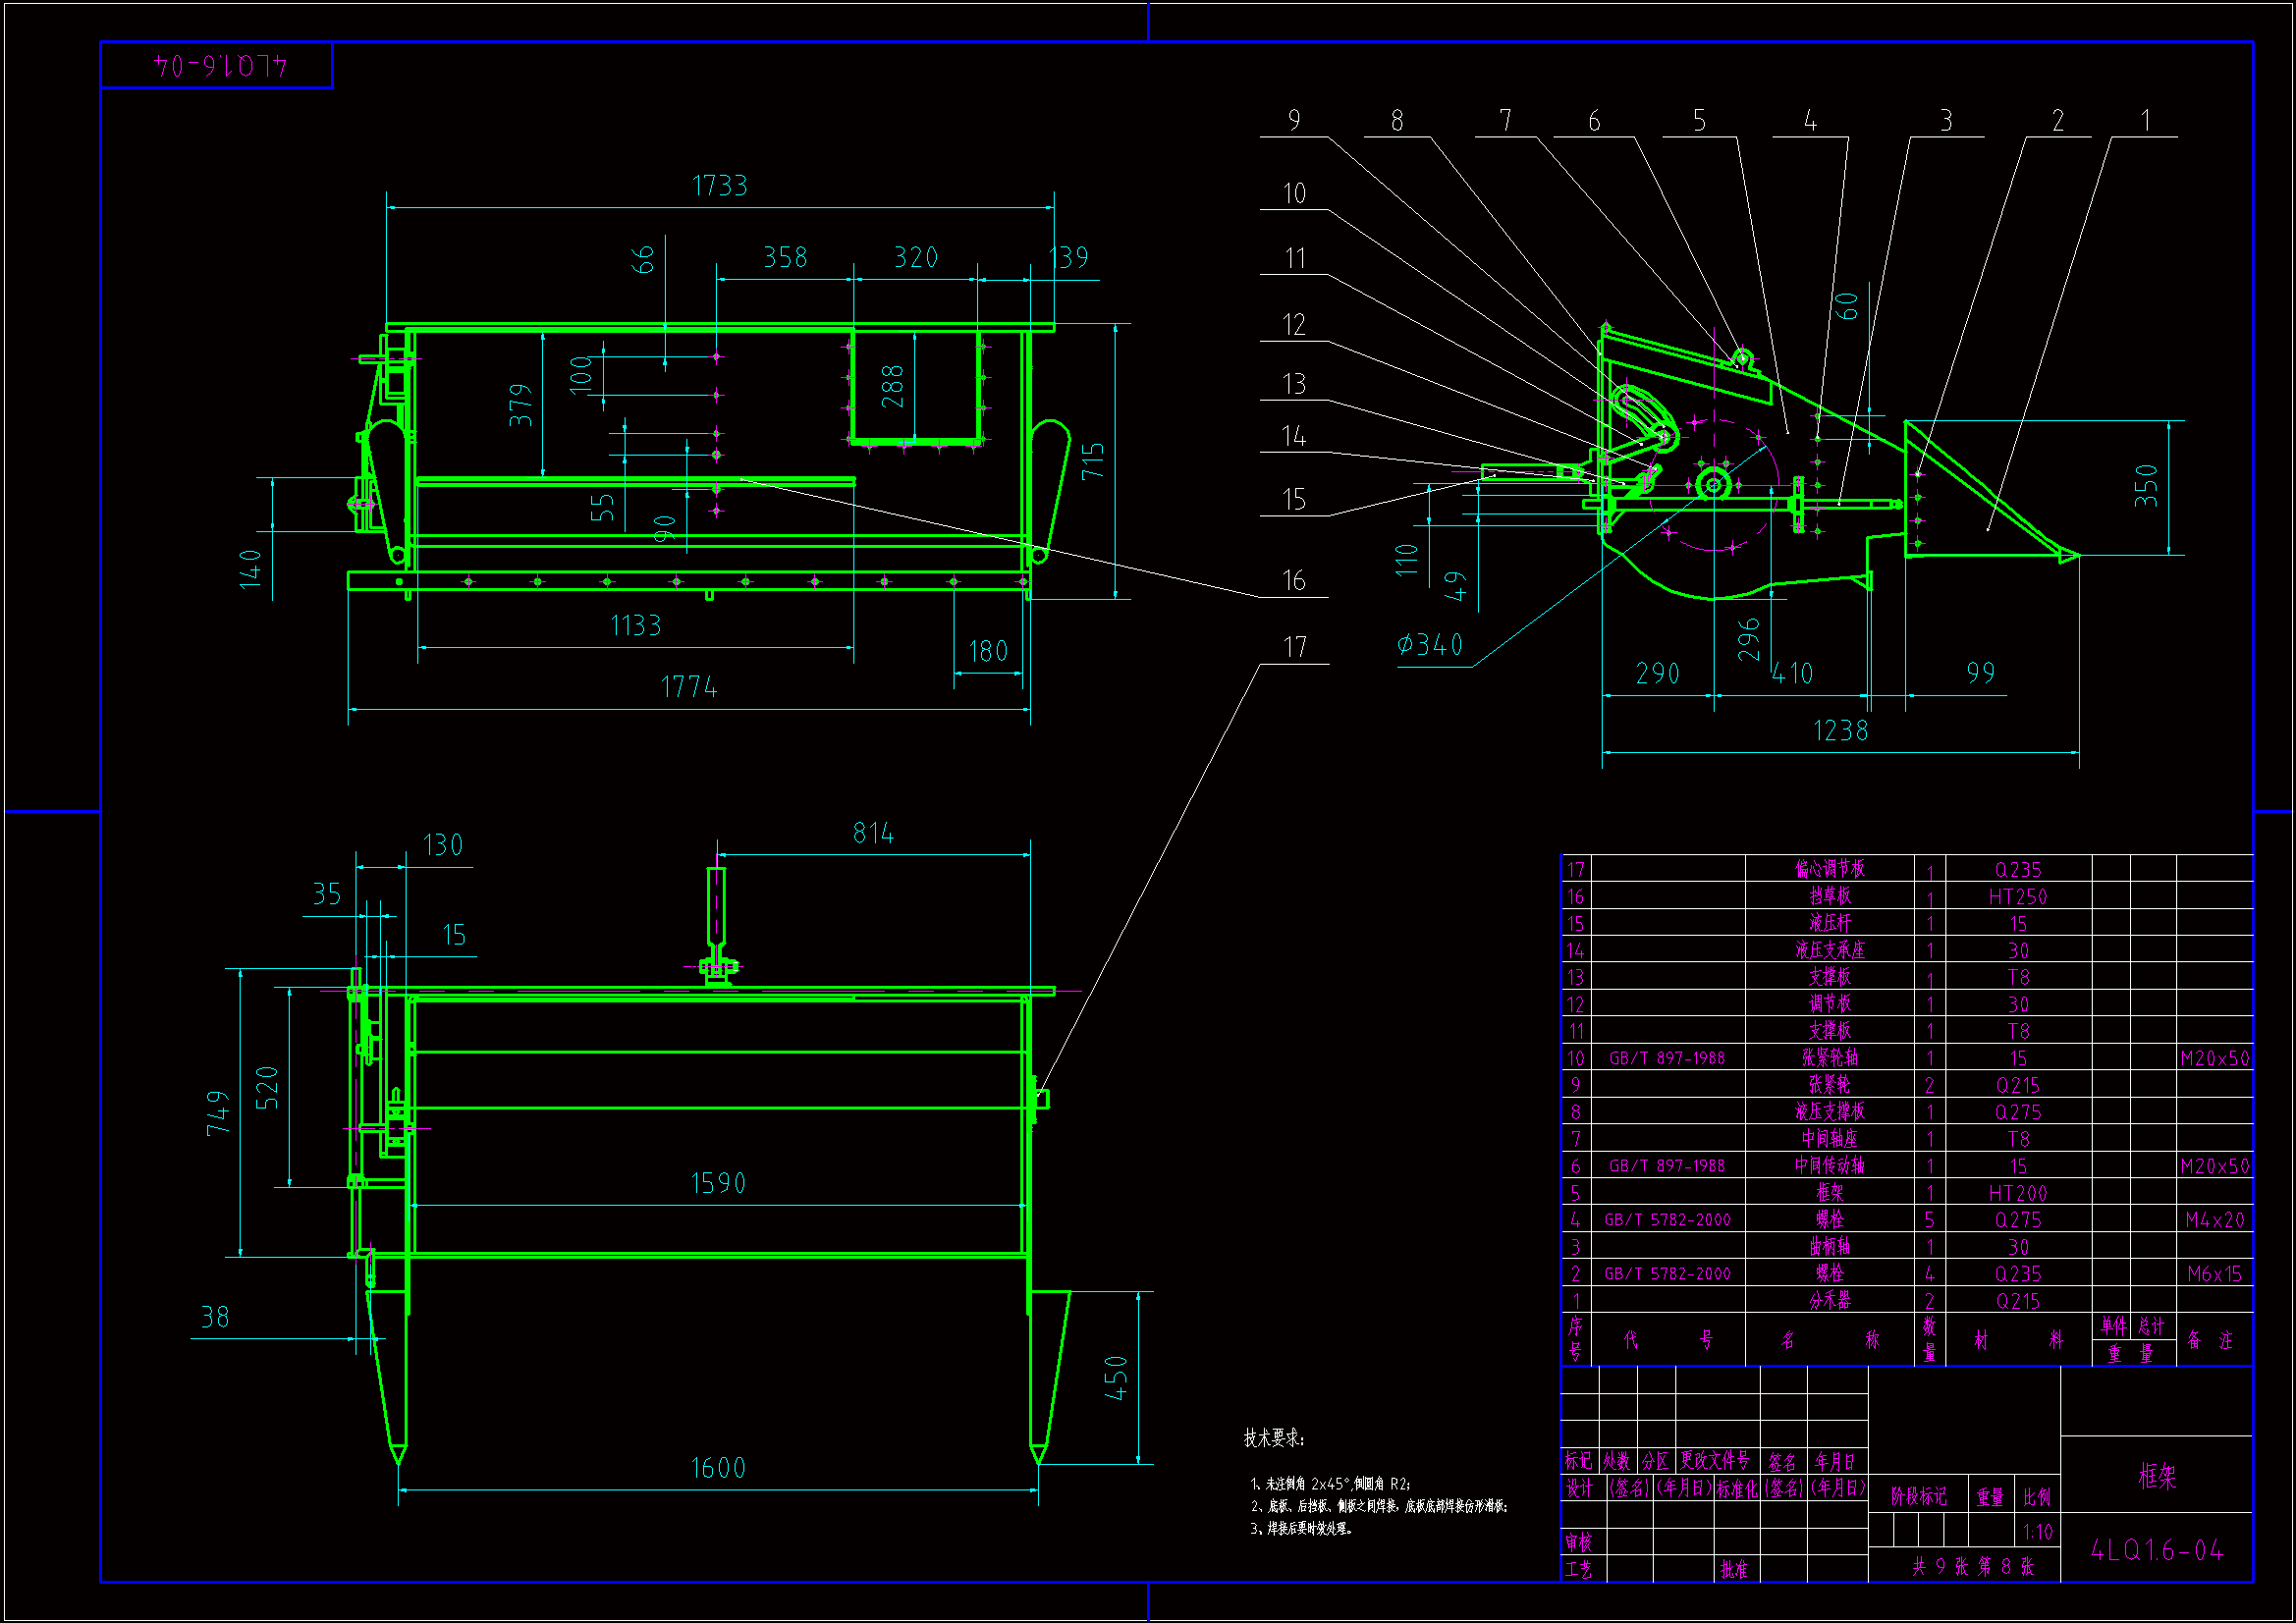Select the 1774 overall width dimension
The image size is (2296, 1623).
[x=688, y=687]
